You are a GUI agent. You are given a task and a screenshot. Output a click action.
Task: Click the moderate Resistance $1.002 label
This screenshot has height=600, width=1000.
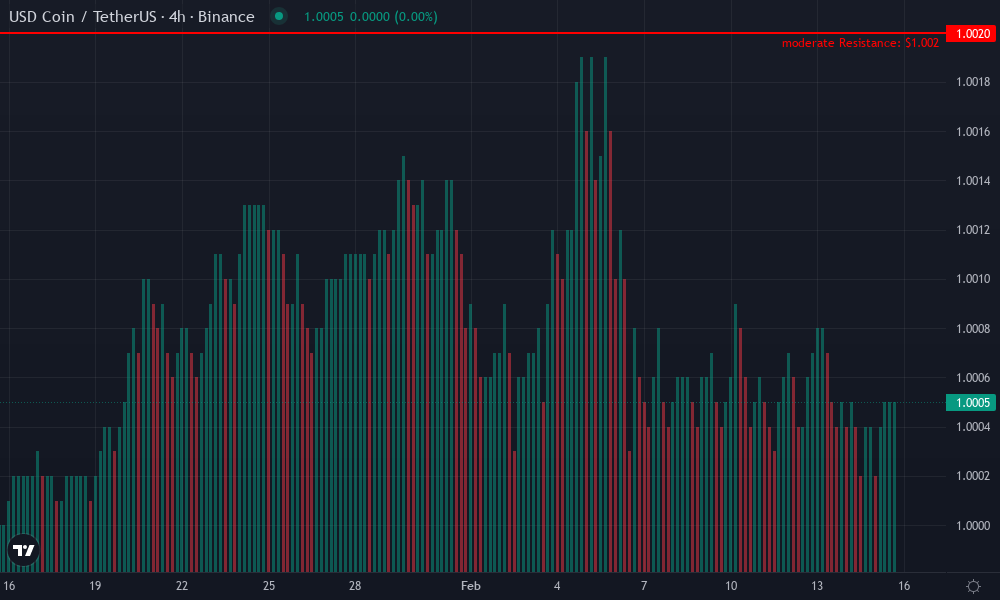[861, 43]
